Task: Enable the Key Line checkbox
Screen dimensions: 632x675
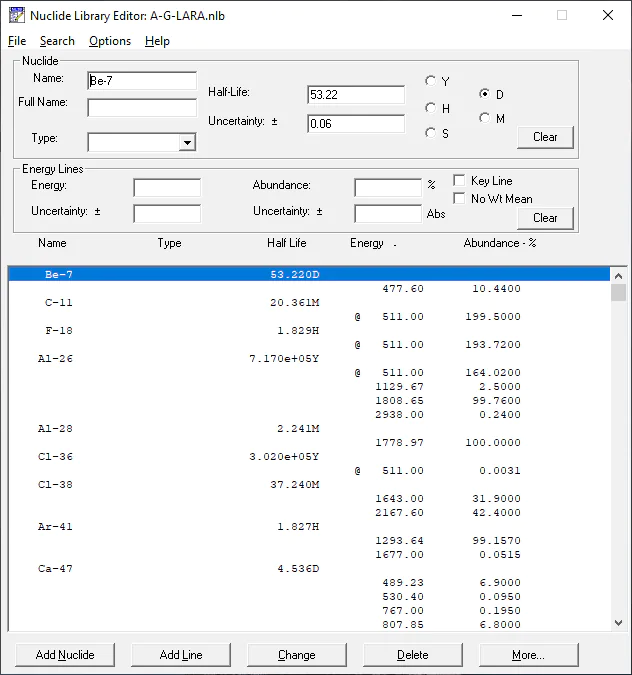Action: click(459, 180)
